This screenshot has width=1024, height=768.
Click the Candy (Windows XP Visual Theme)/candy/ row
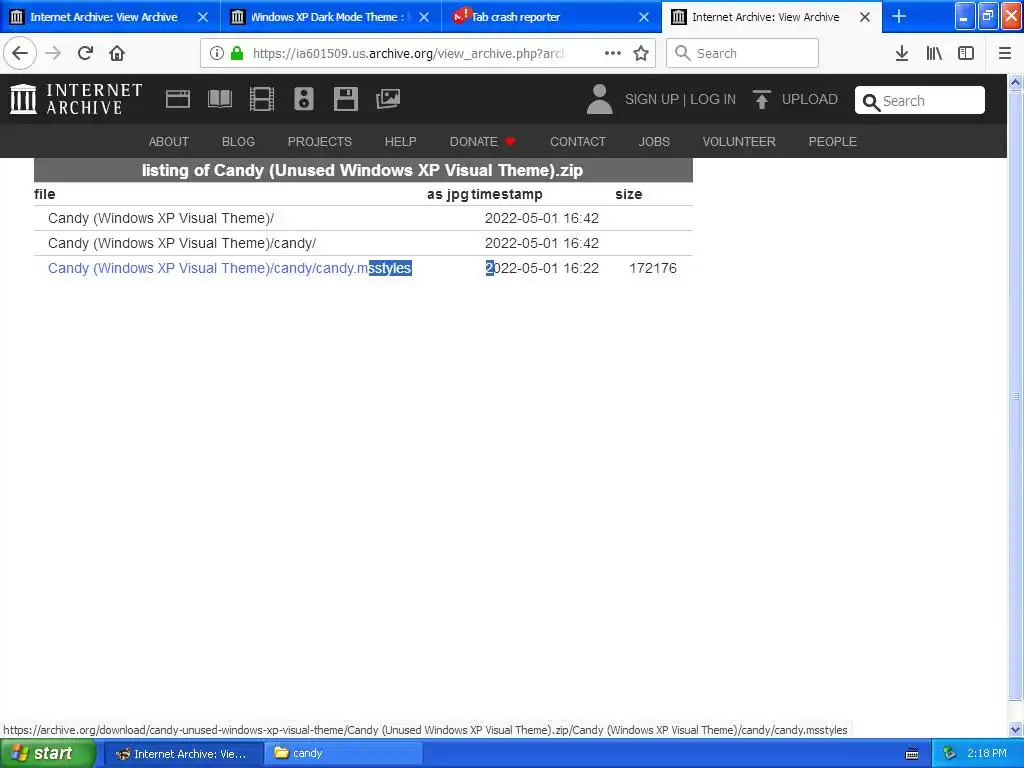[x=363, y=244]
